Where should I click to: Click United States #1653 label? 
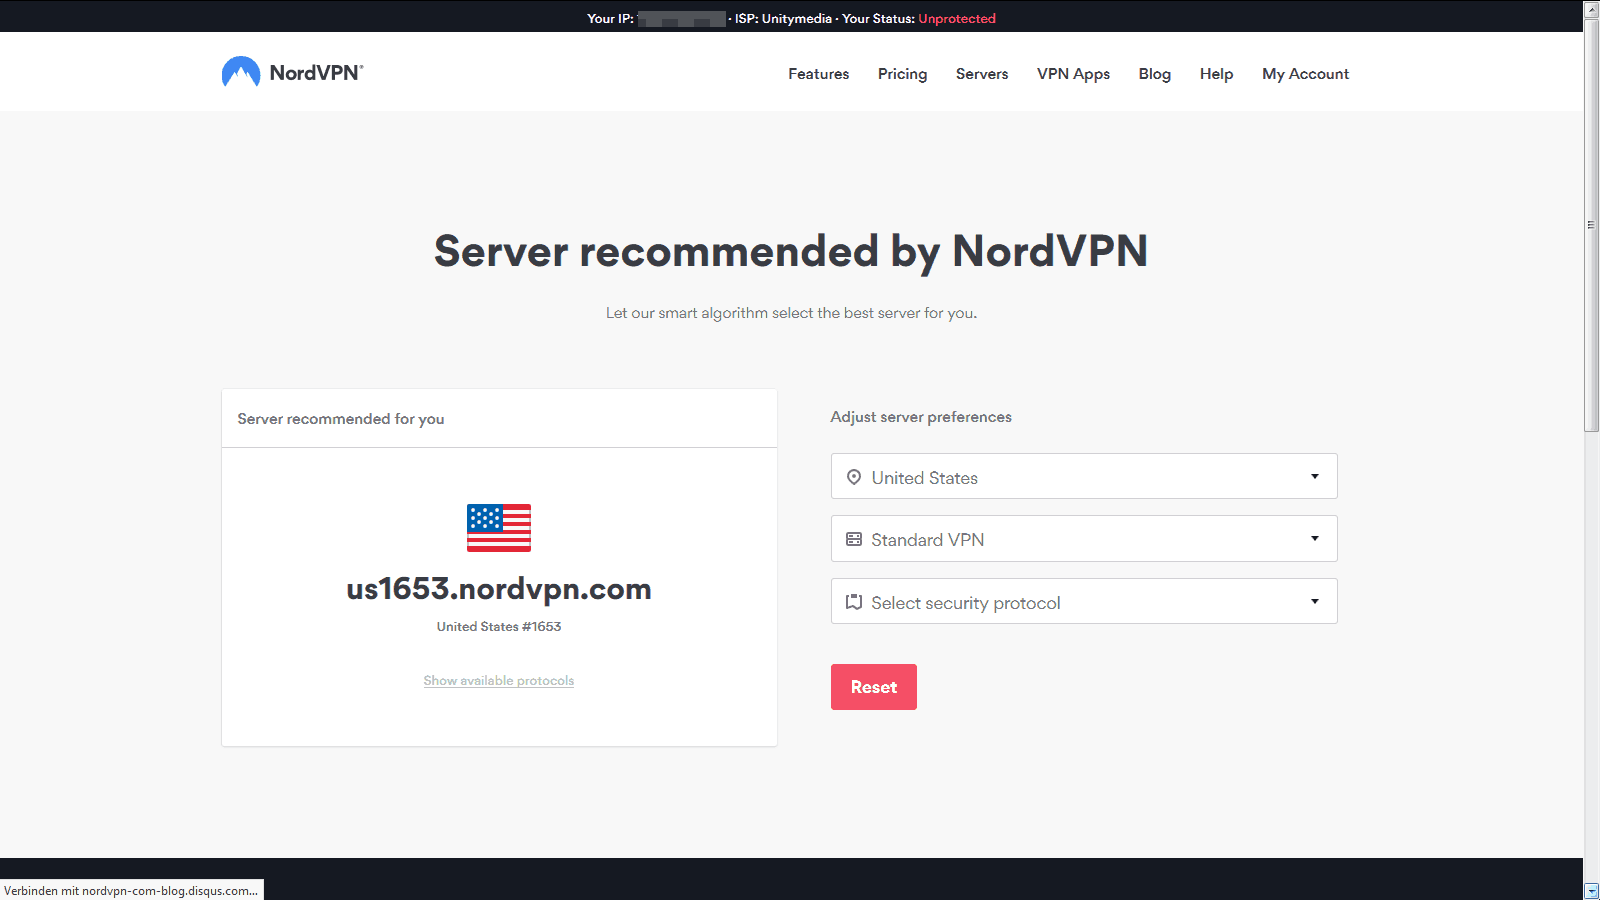(499, 626)
